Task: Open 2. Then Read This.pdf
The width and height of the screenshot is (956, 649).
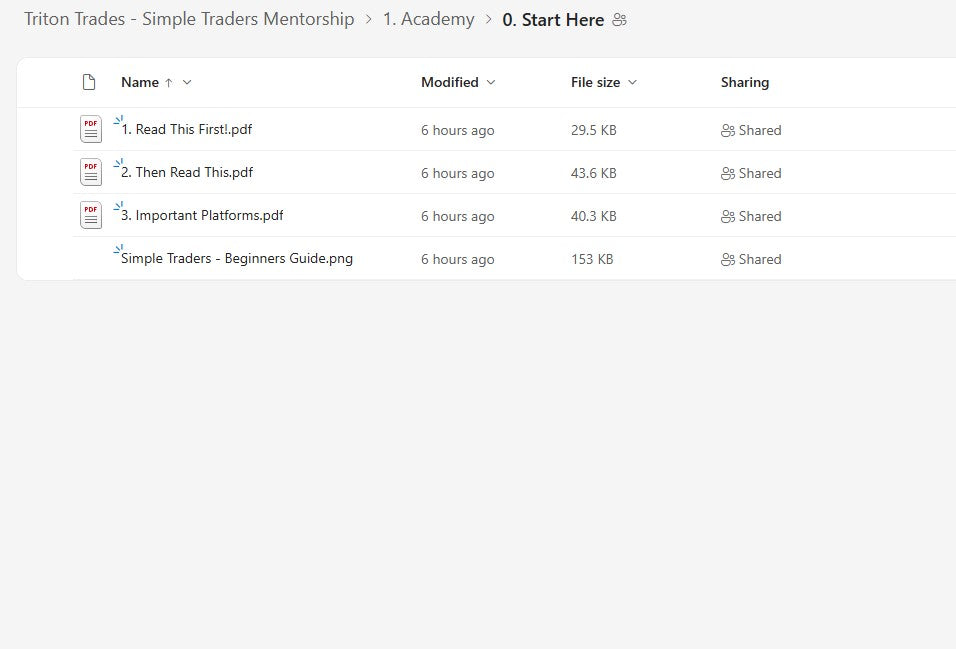Action: coord(186,172)
